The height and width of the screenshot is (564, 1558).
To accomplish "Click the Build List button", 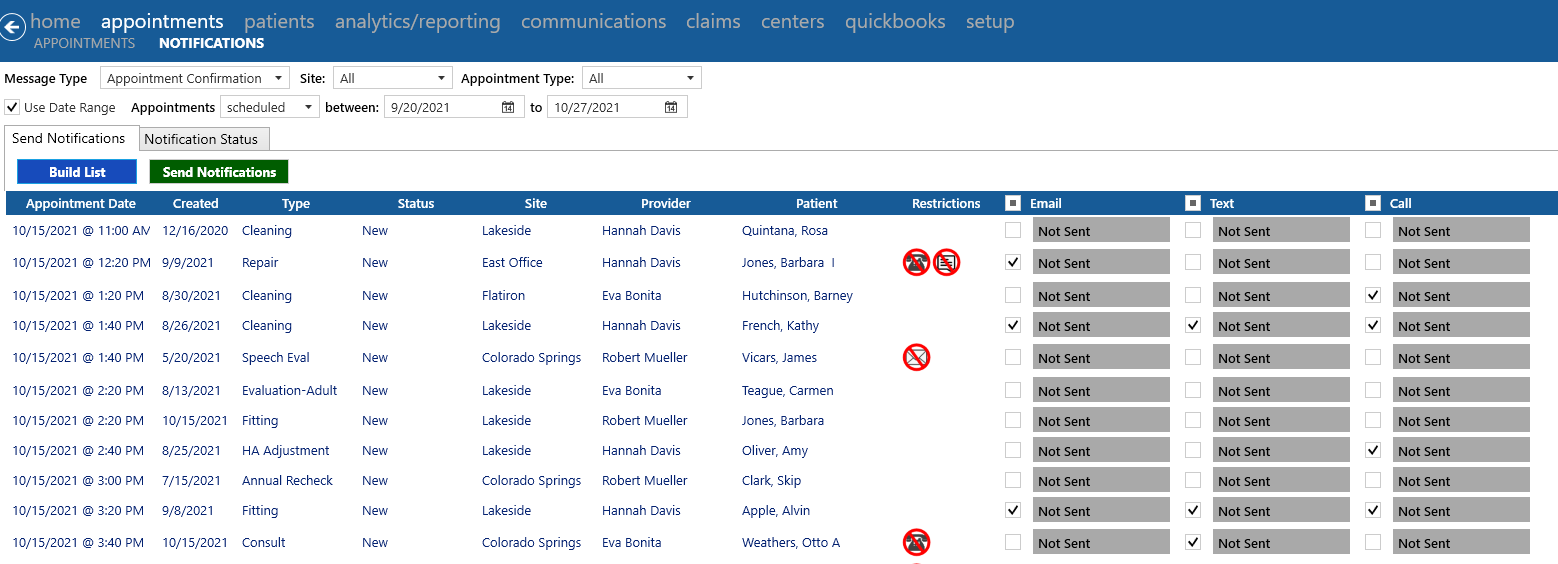I will [77, 172].
